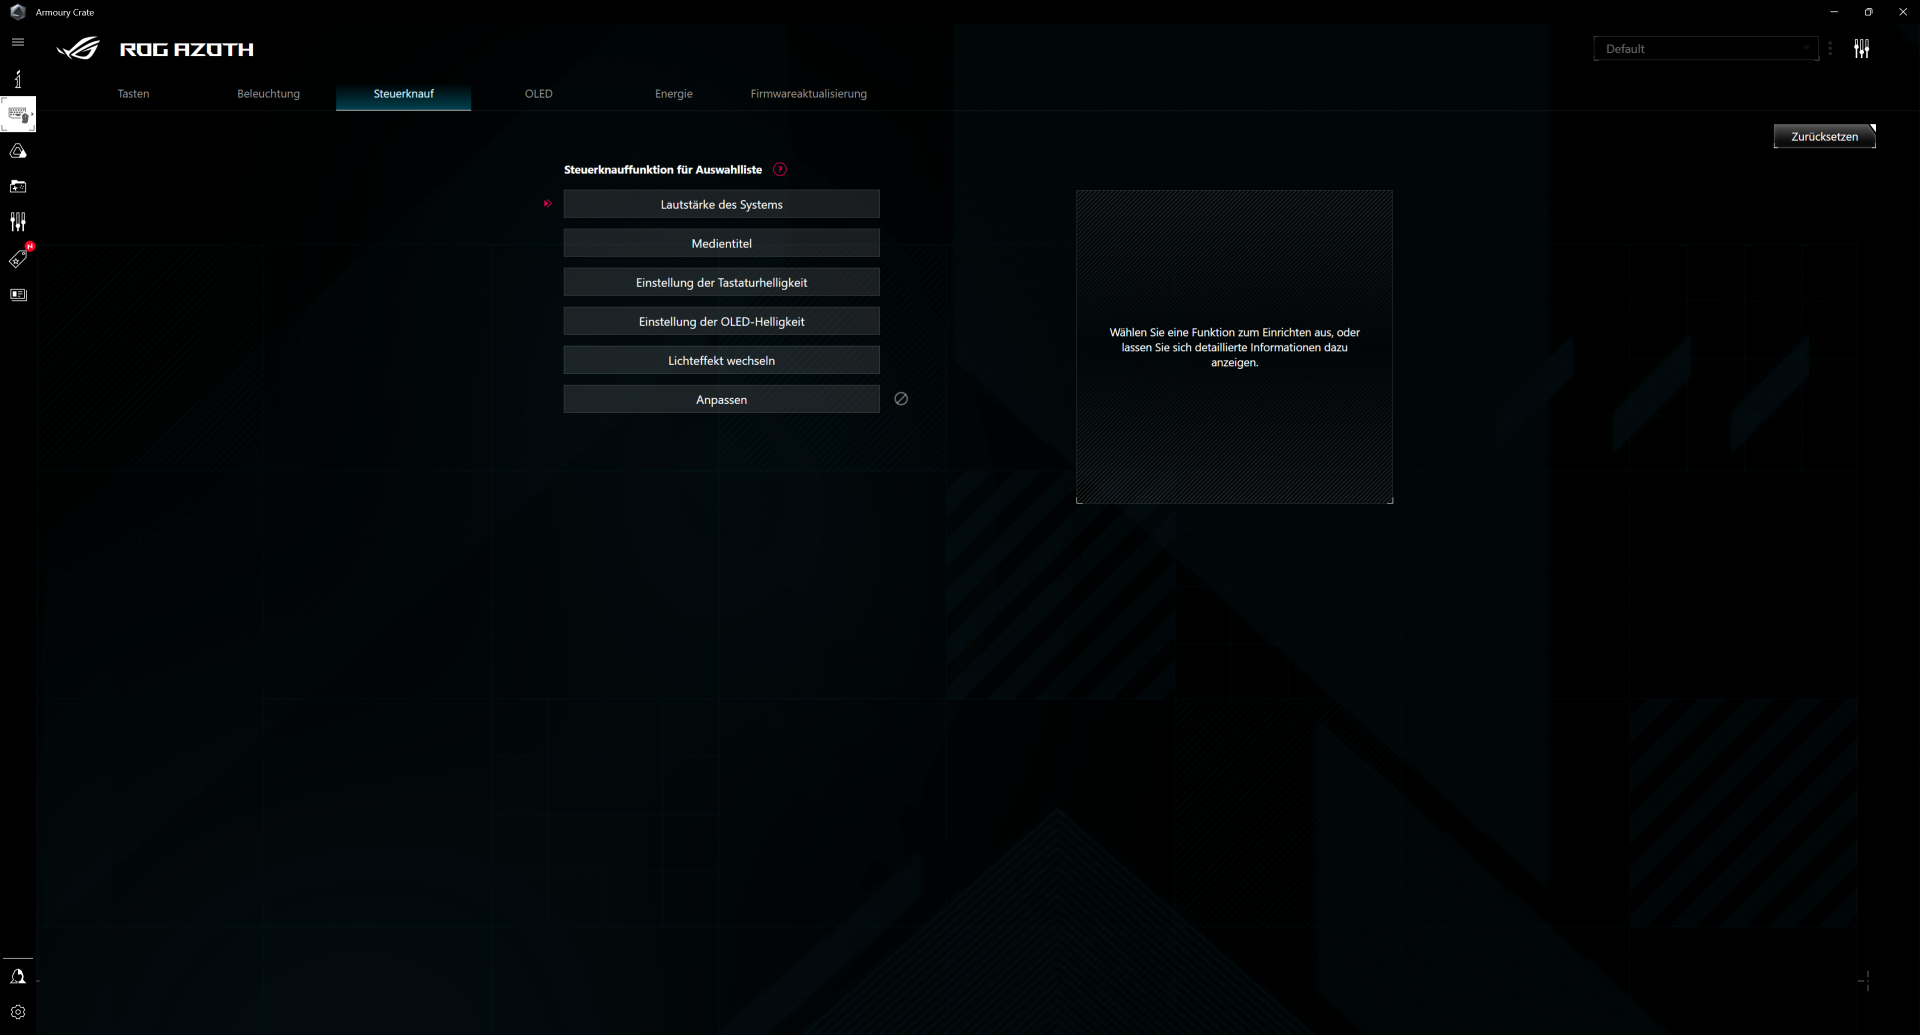Click the help question mark next to Steuerknauffunktion
This screenshot has height=1035, width=1920.
coord(780,170)
